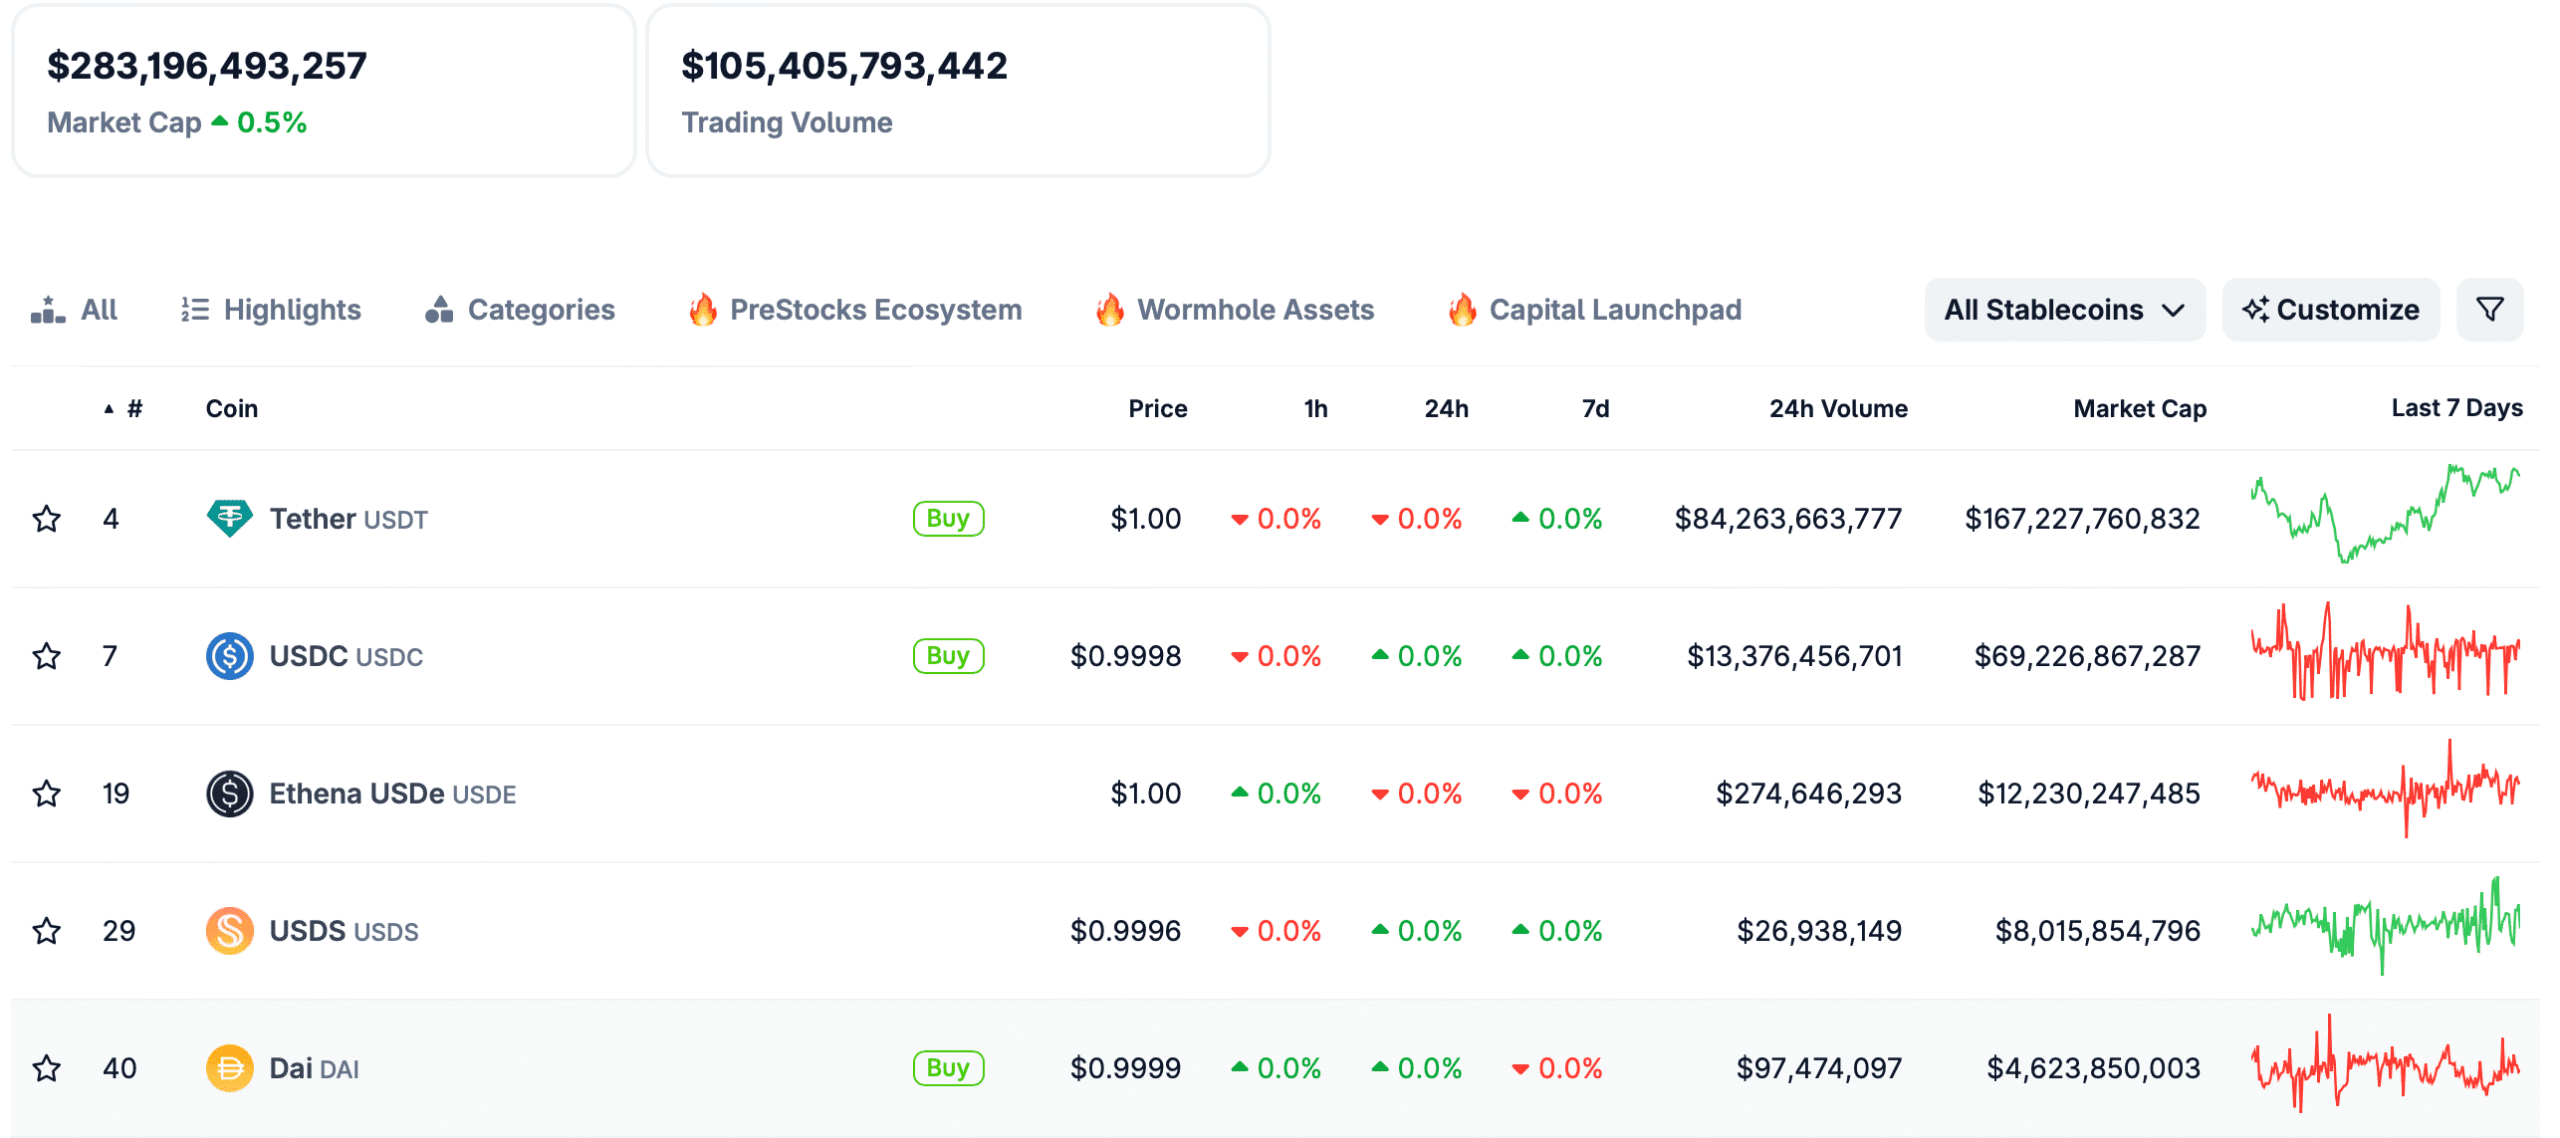
Task: Favorite the Ethena USDe row
Action: [46, 793]
